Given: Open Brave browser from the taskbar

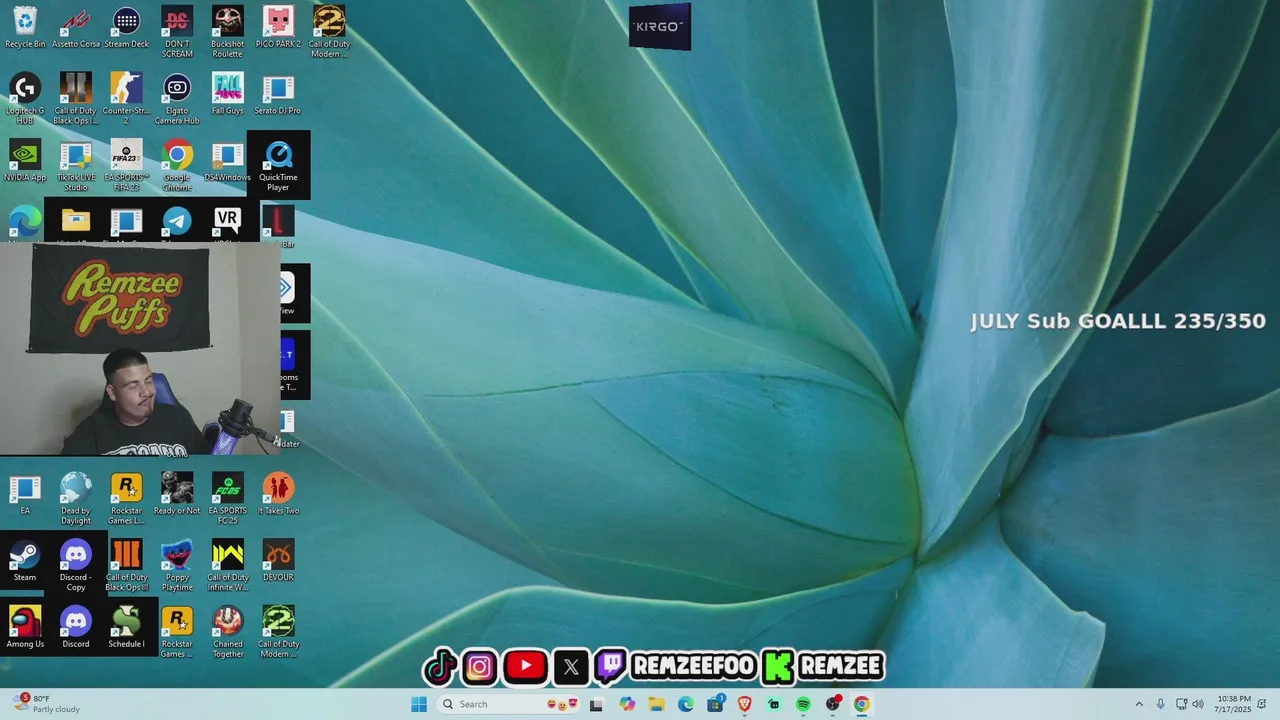Looking at the screenshot, I should pyautogui.click(x=744, y=704).
